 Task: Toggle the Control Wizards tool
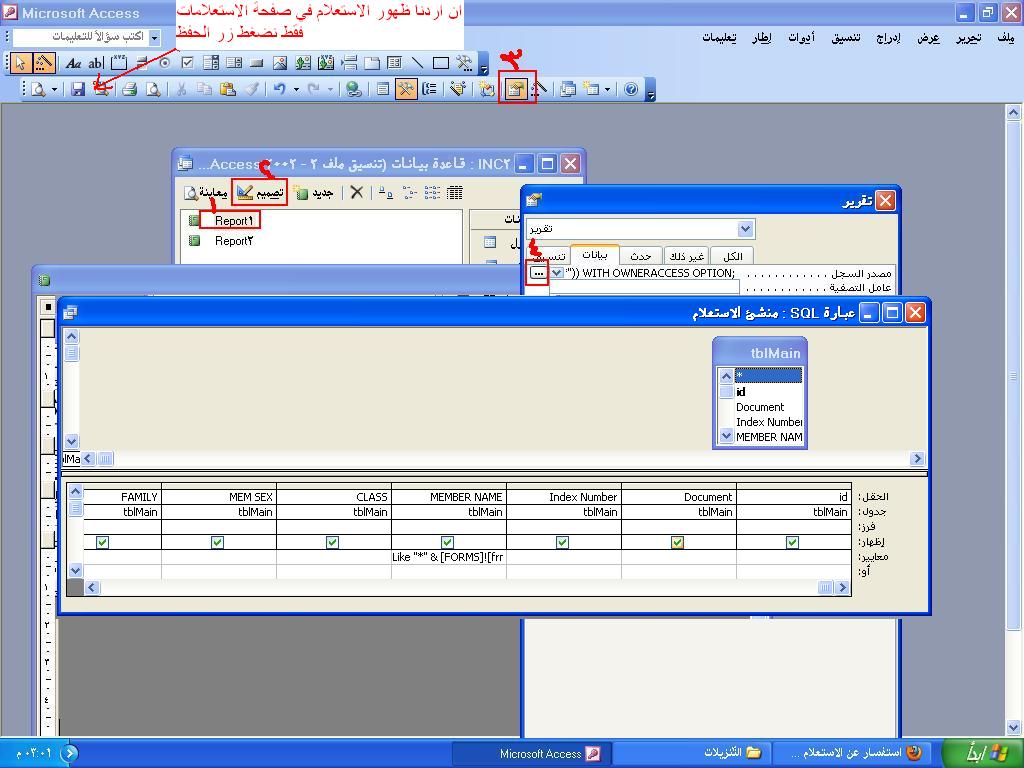44,63
